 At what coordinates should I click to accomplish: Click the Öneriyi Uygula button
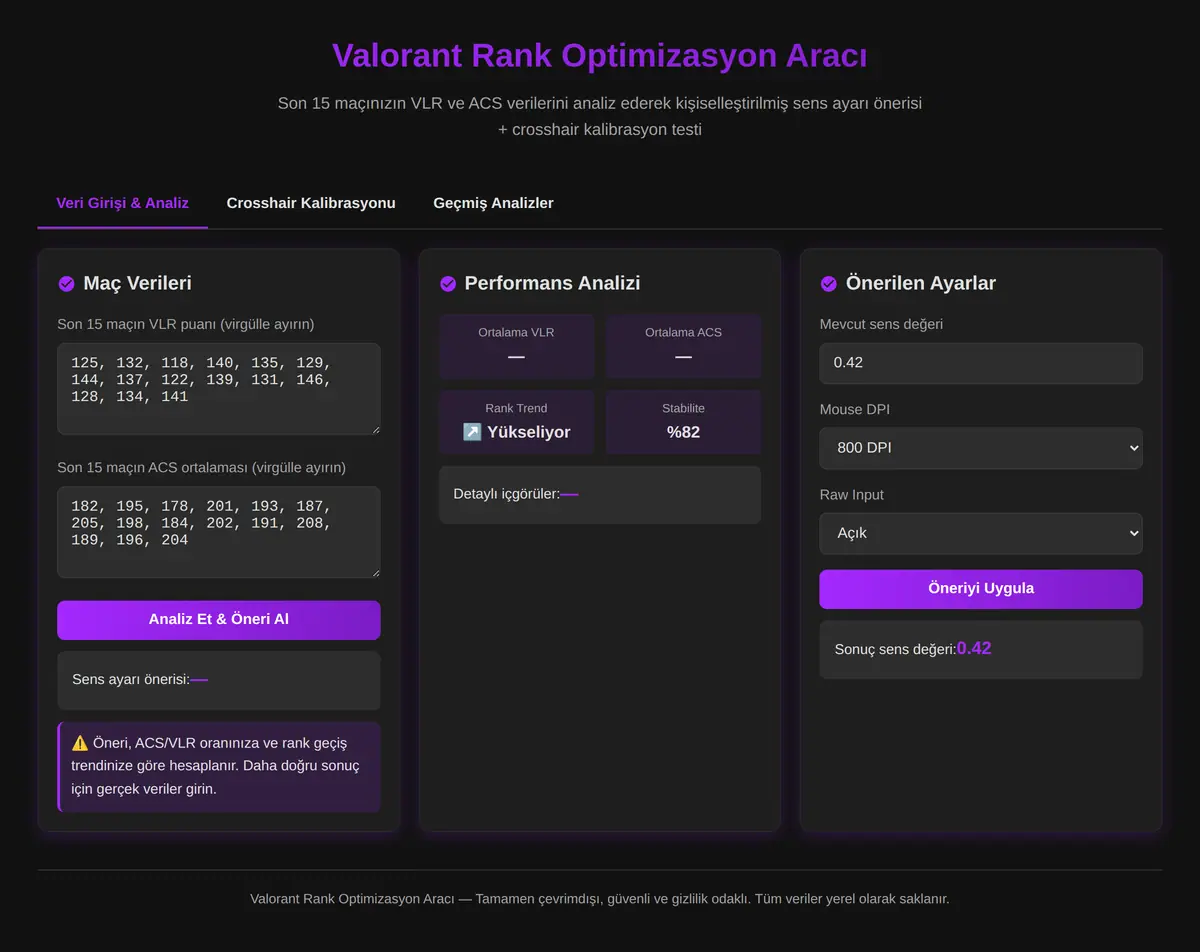[x=981, y=589]
